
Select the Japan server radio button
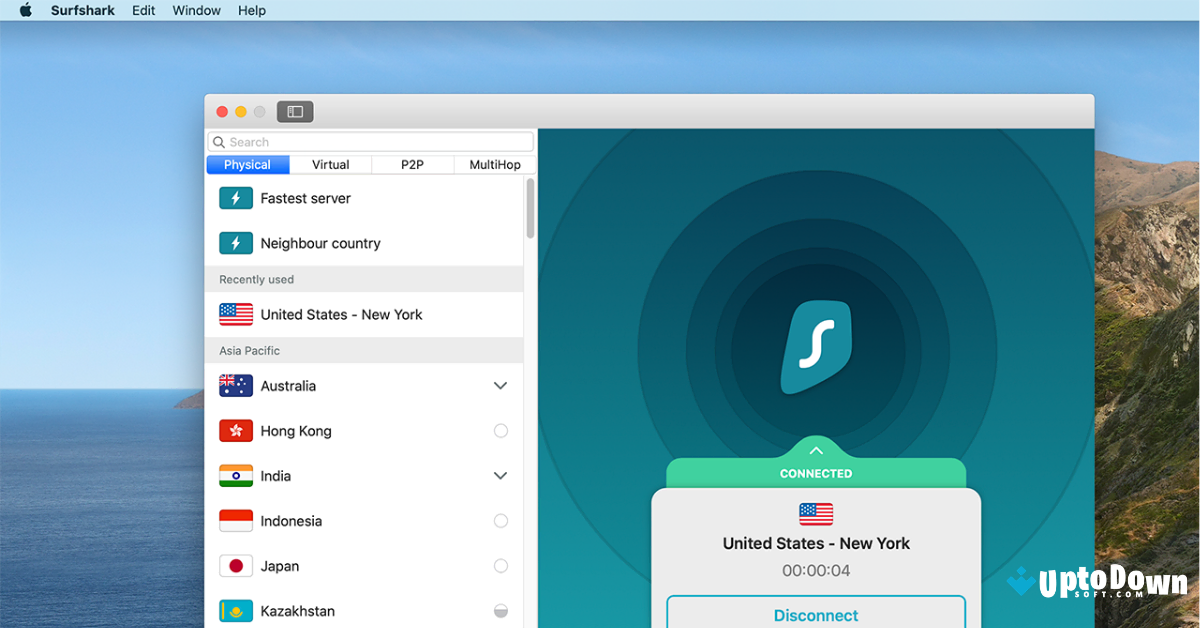pos(500,565)
